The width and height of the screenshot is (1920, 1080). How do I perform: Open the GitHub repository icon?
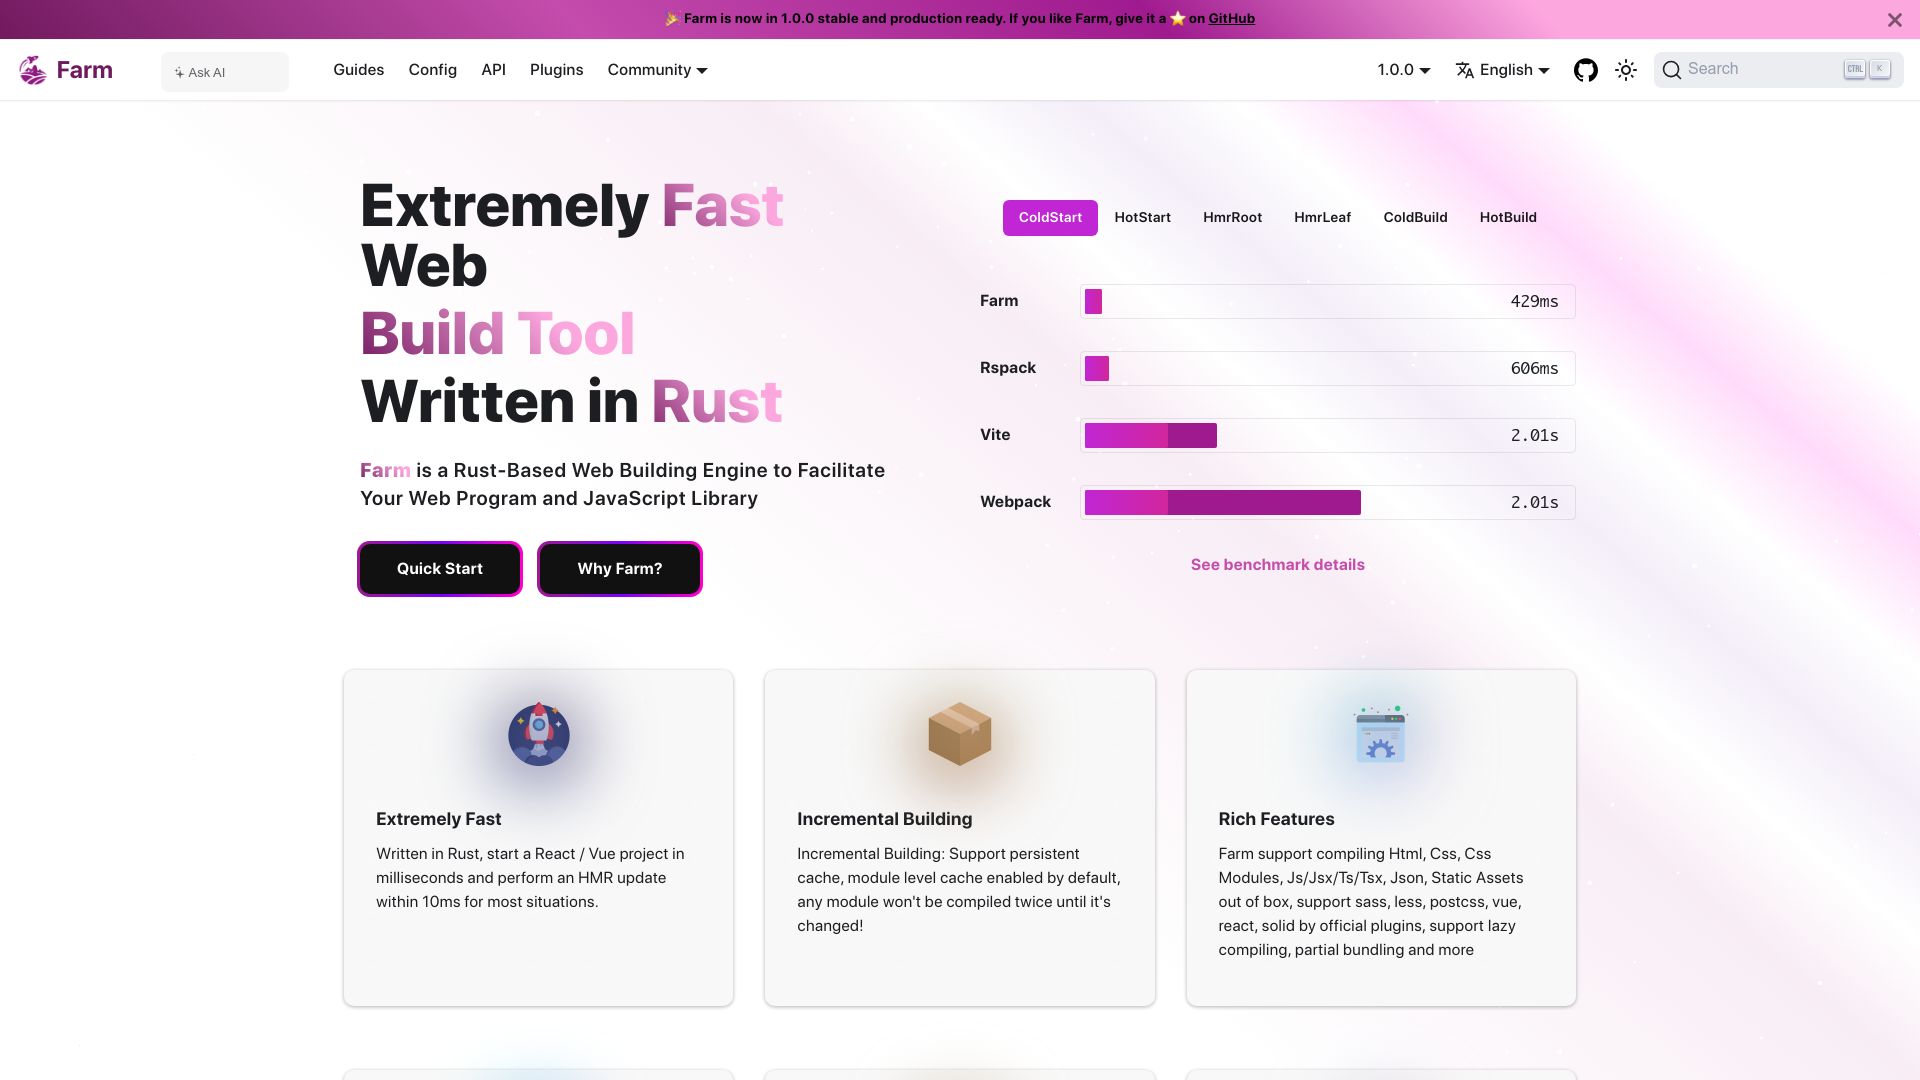click(x=1585, y=70)
